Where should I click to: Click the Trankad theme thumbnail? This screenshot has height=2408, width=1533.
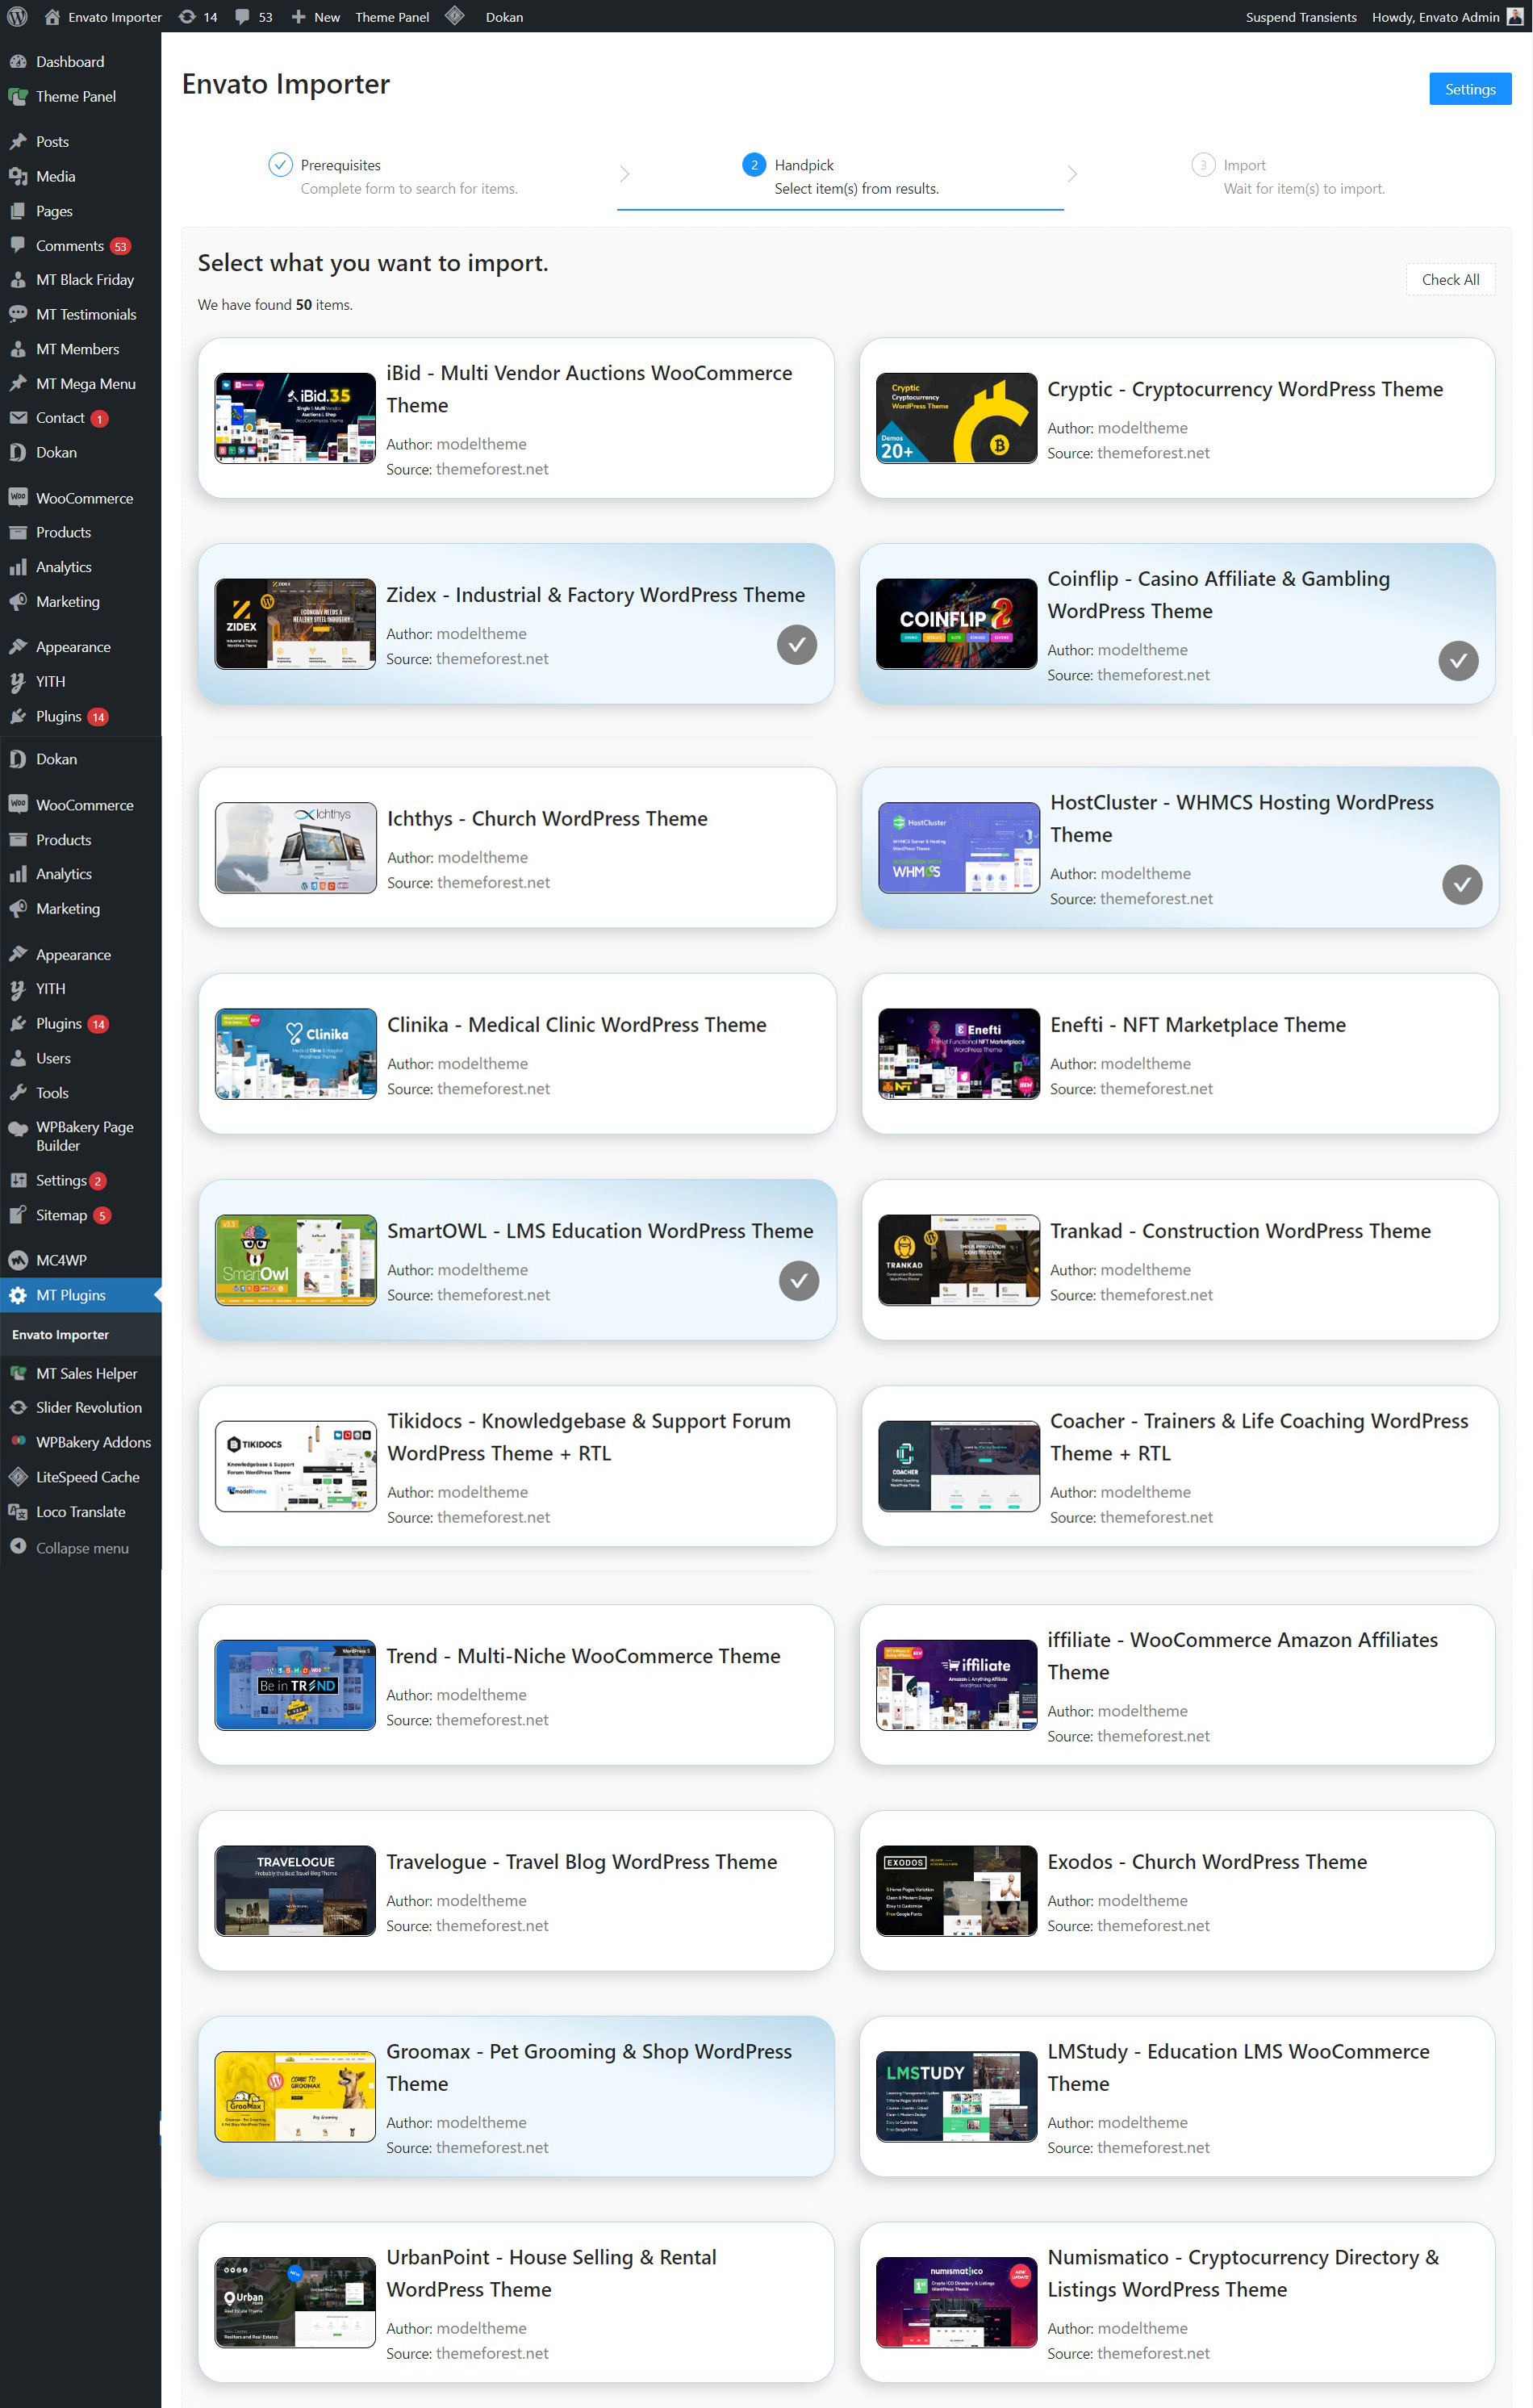click(x=959, y=1260)
